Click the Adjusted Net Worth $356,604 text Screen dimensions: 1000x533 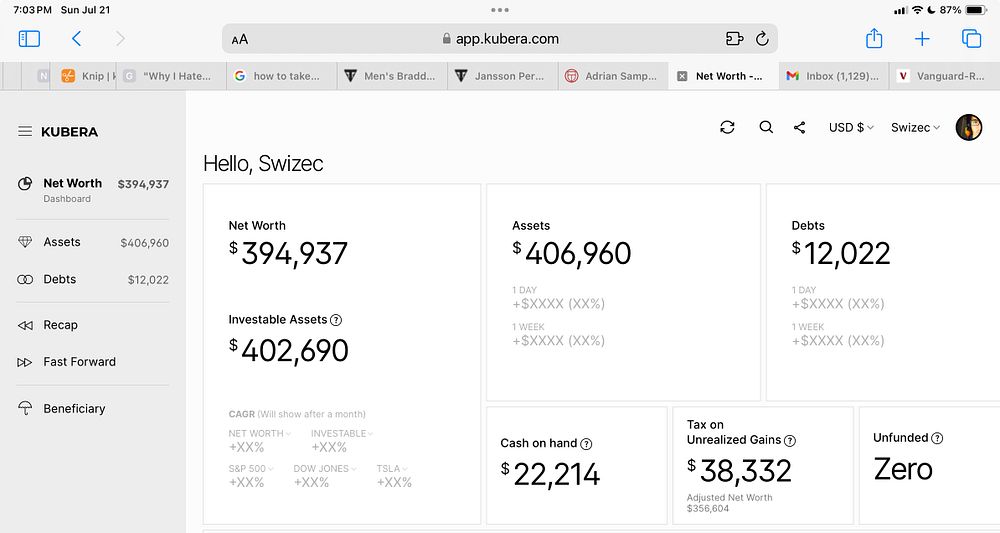(x=730, y=503)
